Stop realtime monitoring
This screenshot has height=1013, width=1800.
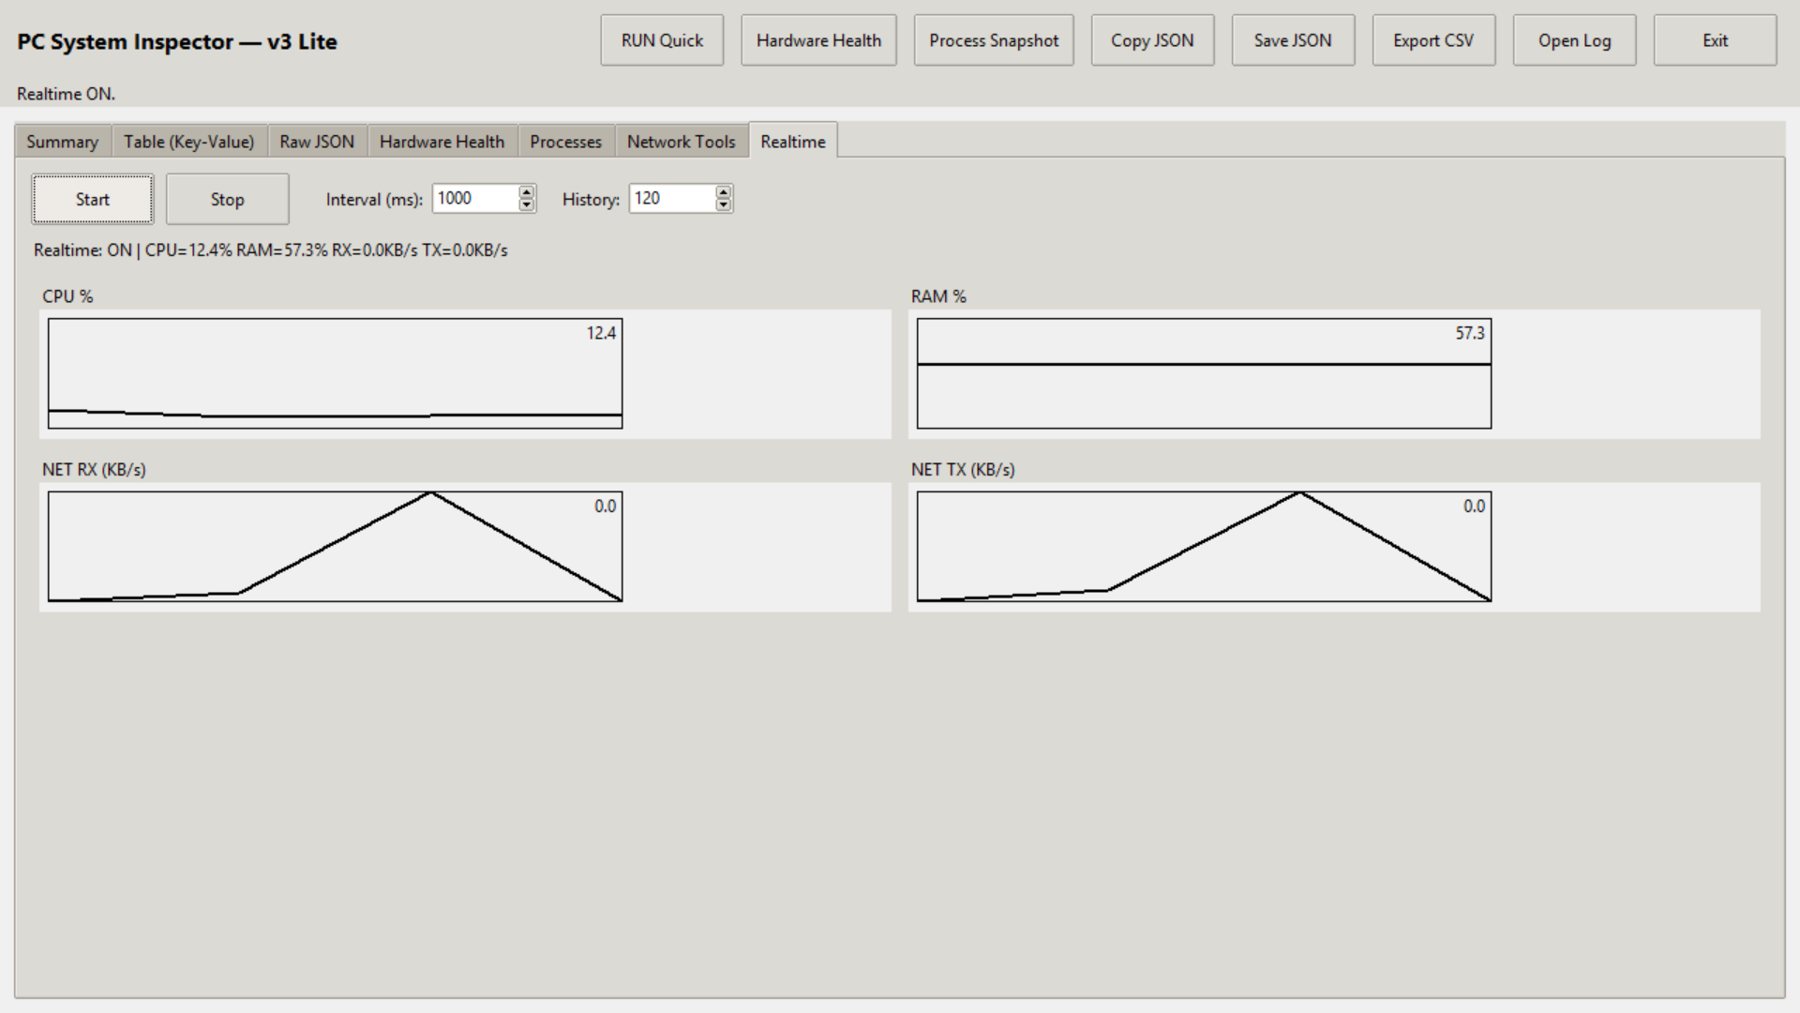227,199
